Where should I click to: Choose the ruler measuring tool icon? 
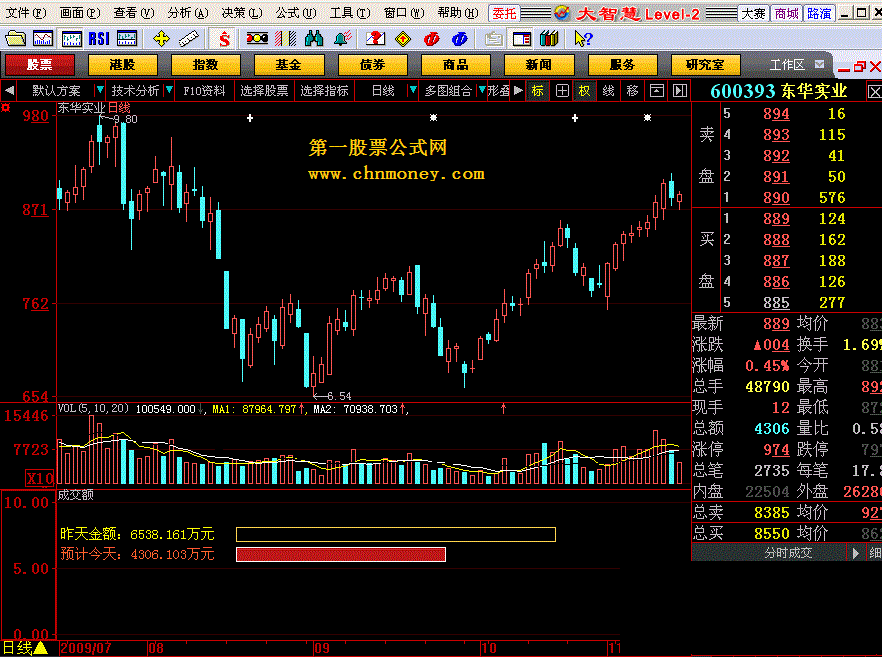point(188,39)
